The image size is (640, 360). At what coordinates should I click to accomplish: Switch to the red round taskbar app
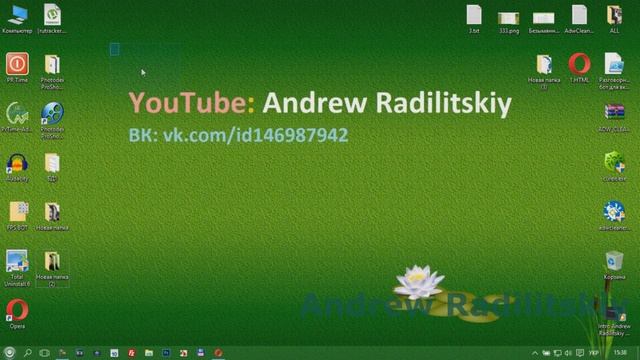coord(218,352)
